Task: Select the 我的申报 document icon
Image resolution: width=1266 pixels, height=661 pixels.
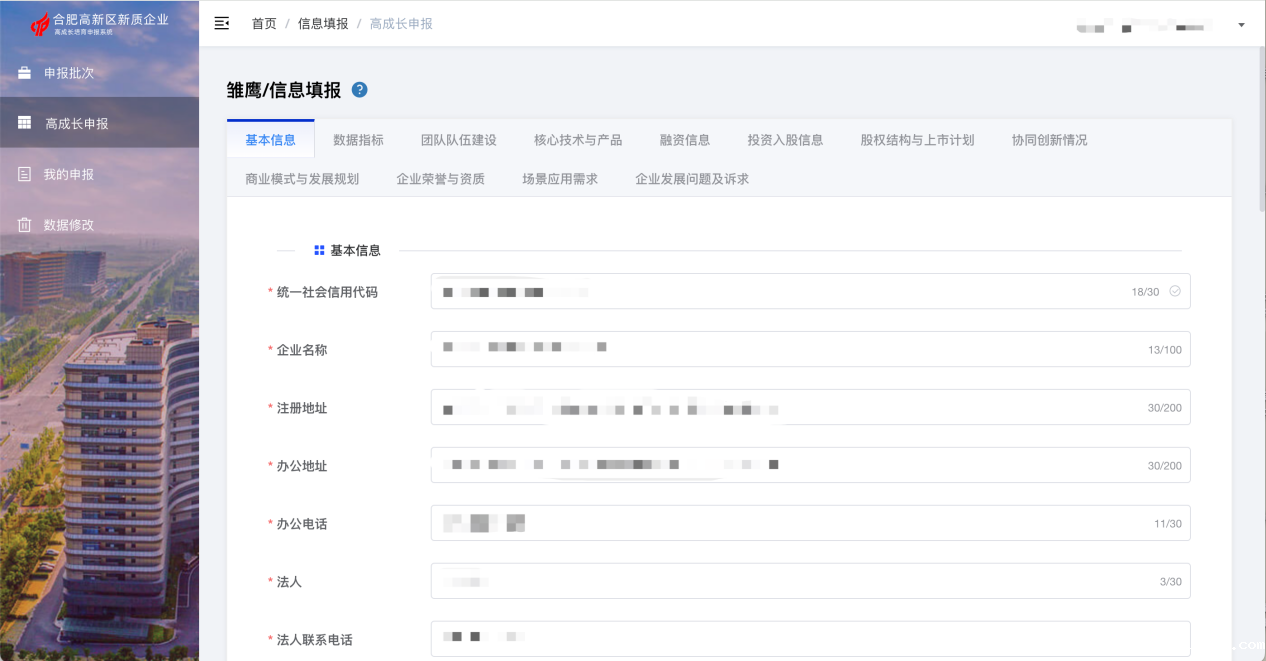Action: 22,173
